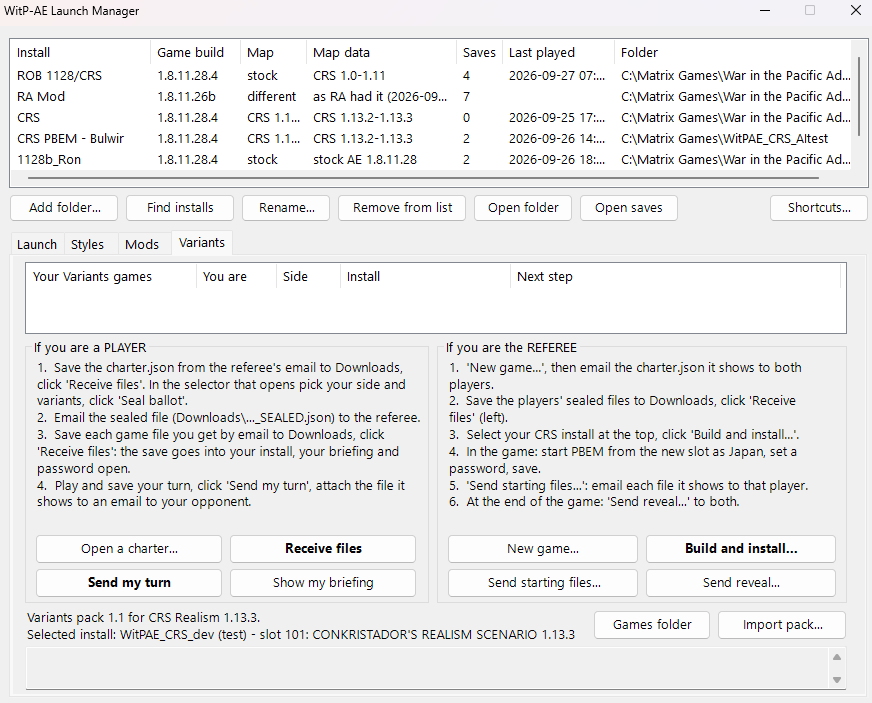Click the install list vertical scrollbar

pyautogui.click(x=859, y=96)
